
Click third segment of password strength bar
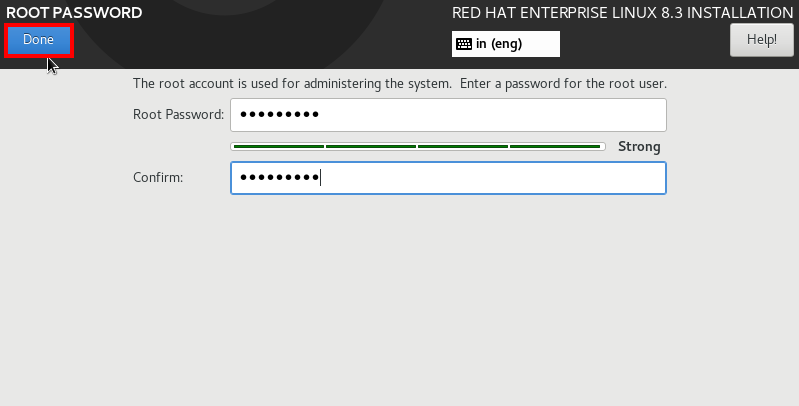click(463, 147)
